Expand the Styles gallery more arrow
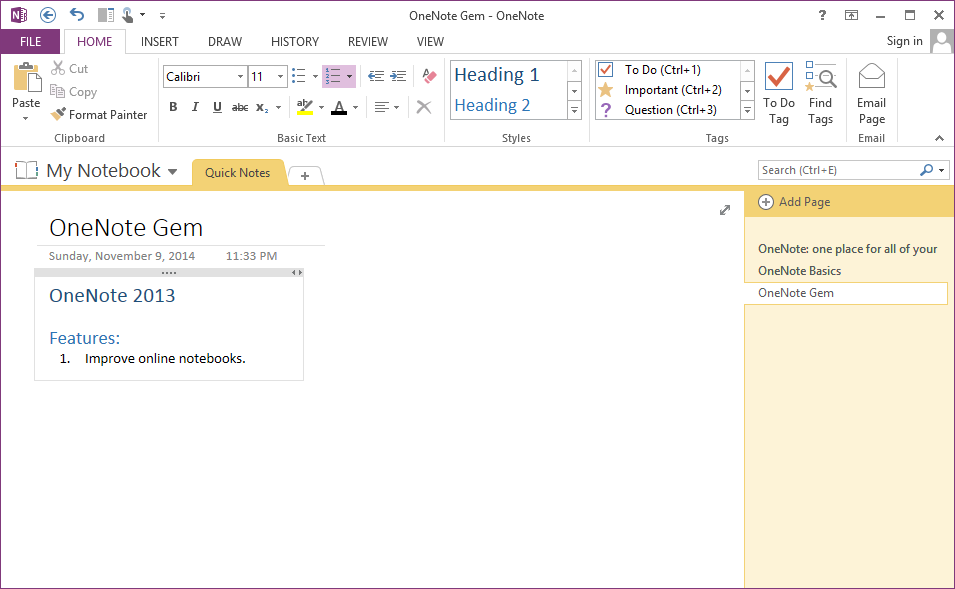The height and width of the screenshot is (589, 955). 574,110
